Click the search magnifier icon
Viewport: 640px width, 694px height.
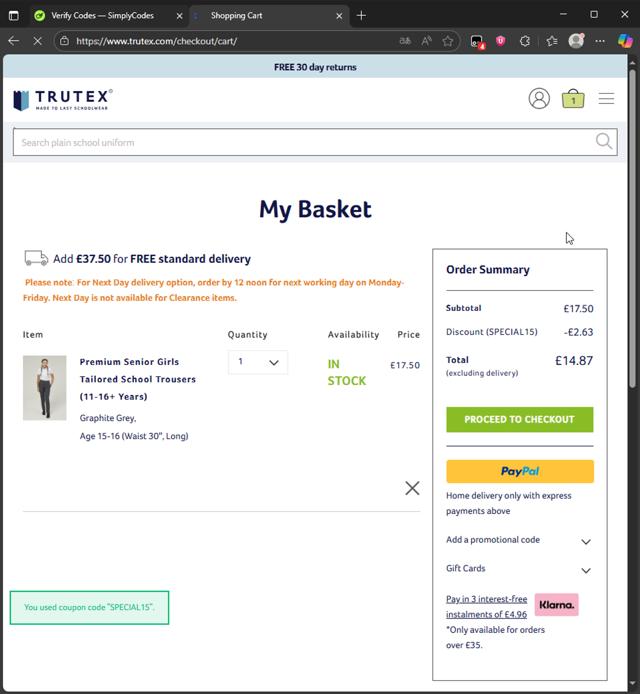coord(603,142)
